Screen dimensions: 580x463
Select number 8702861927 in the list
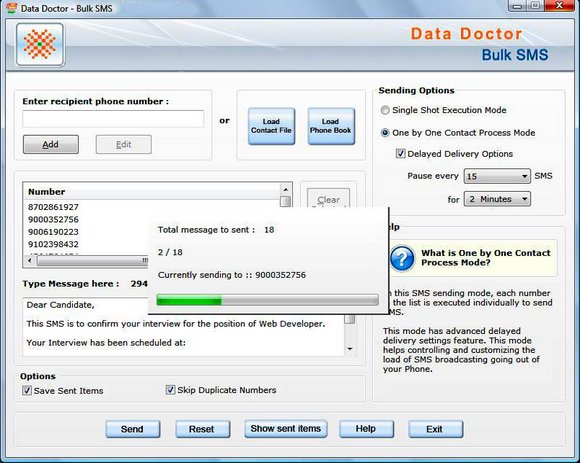pos(53,207)
